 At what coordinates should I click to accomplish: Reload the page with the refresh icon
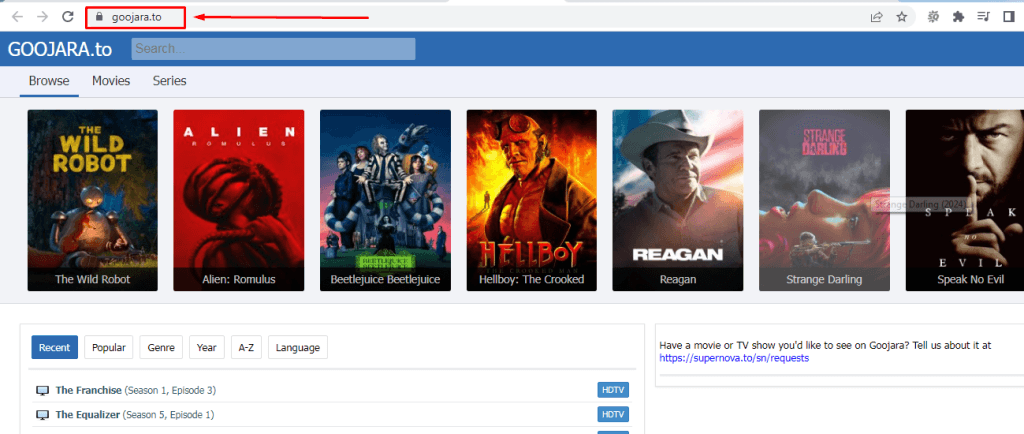coord(67,17)
